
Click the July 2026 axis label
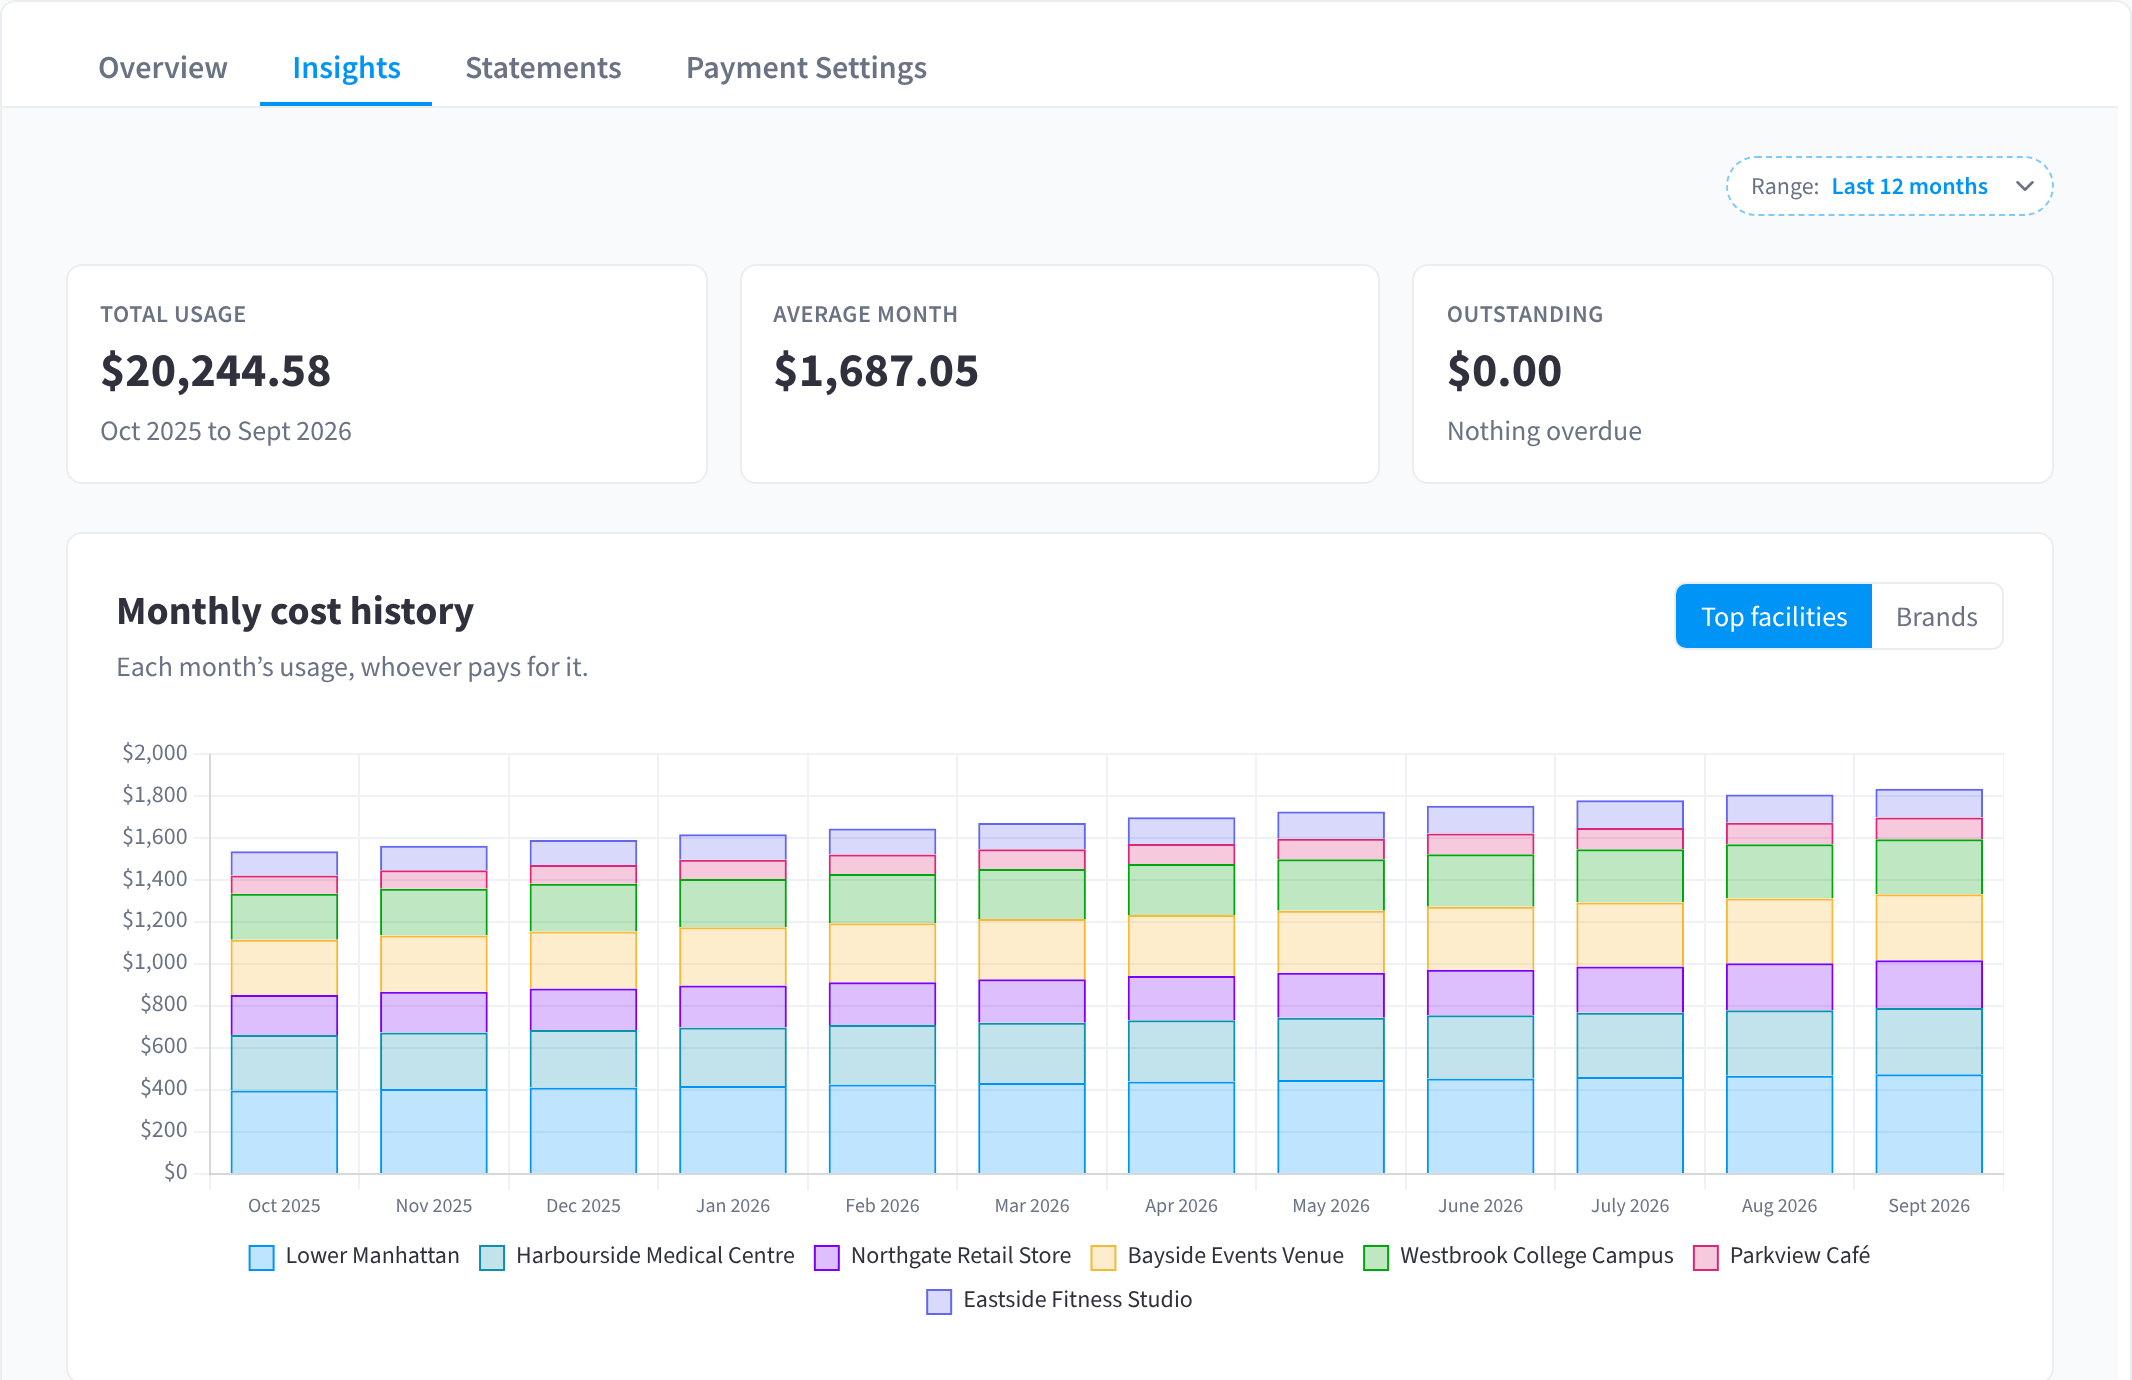click(x=1630, y=1205)
